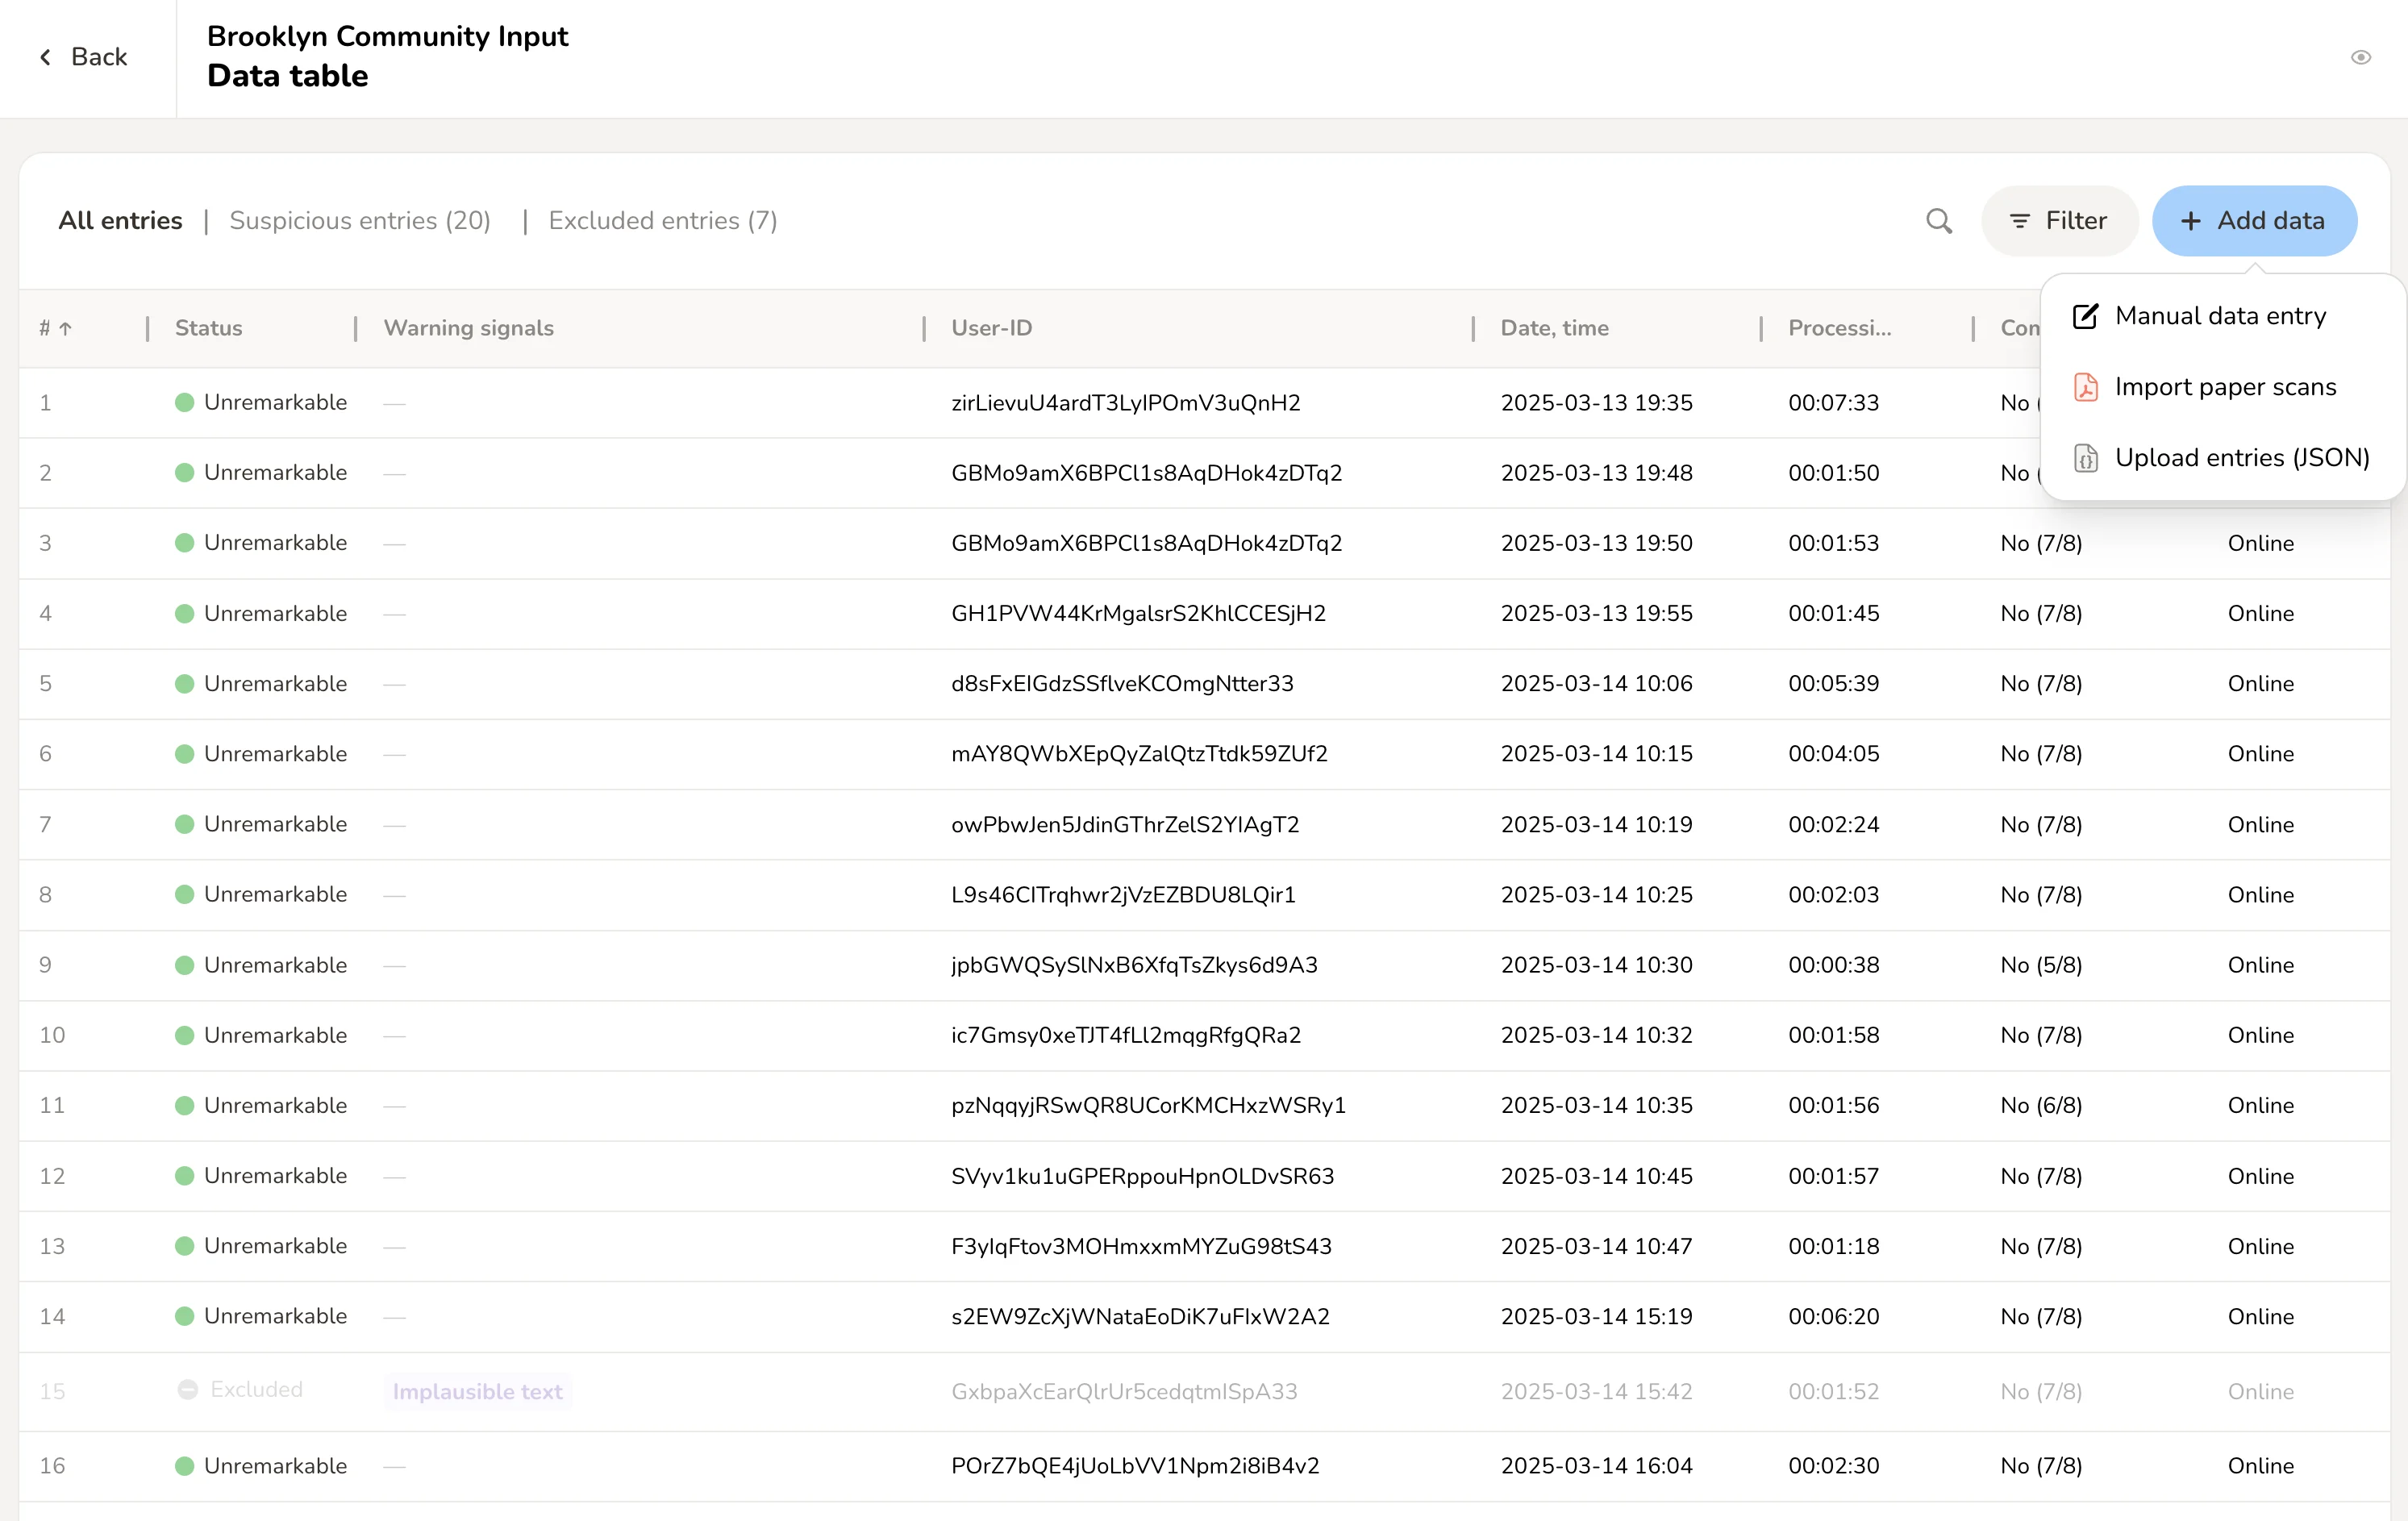Image resolution: width=2408 pixels, height=1521 pixels.
Task: Select user ID zirLievuU4ardT3LyIPOmV3uQnH2
Action: (1125, 403)
